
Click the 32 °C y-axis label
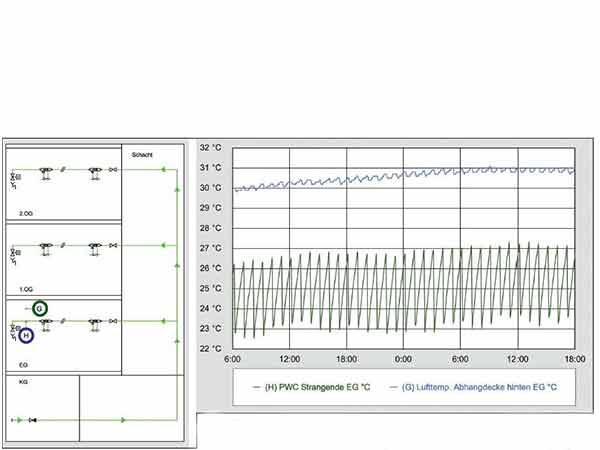[212, 148]
